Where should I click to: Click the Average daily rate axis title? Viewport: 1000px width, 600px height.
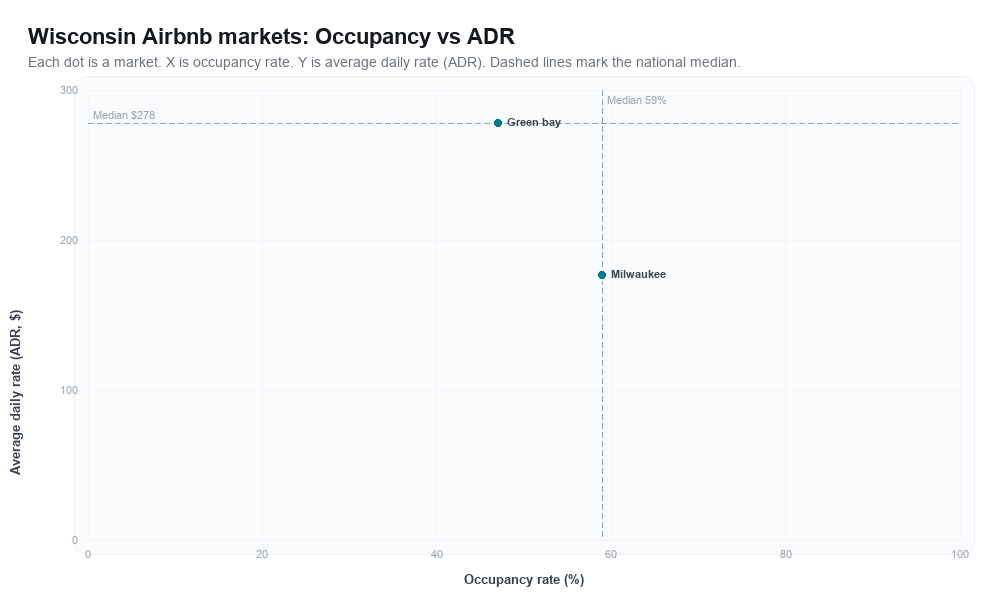click(15, 392)
